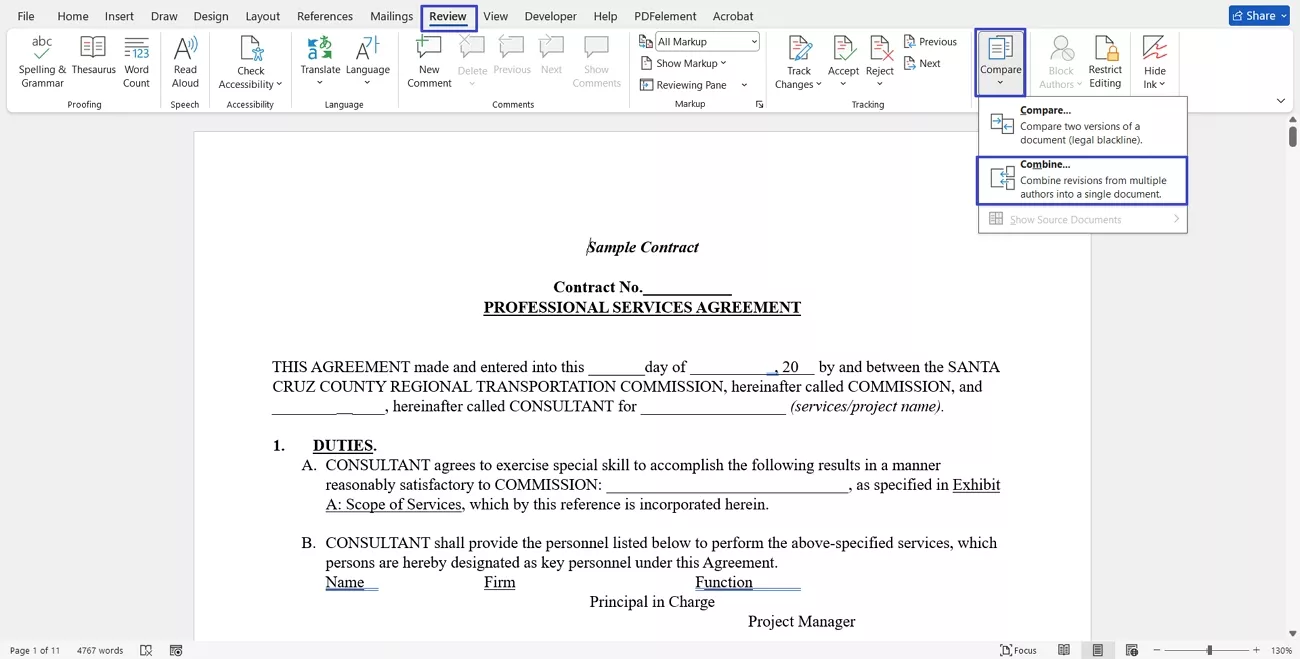Switch to the Mailings tab

point(391,16)
